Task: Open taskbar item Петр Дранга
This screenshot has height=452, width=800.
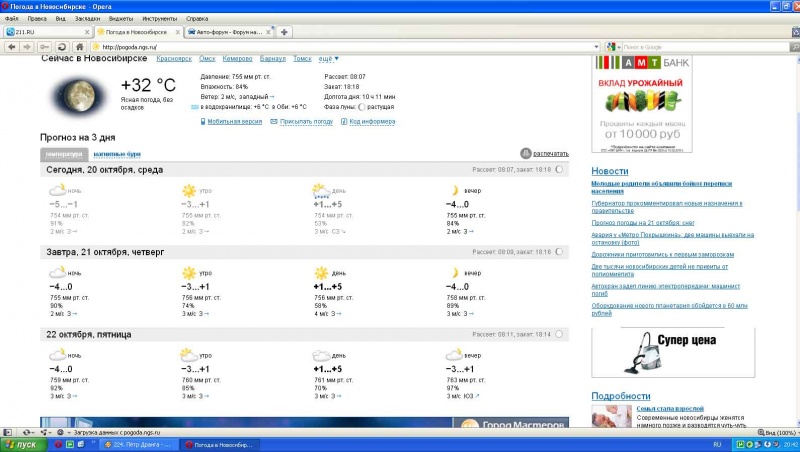Action: 138,444
